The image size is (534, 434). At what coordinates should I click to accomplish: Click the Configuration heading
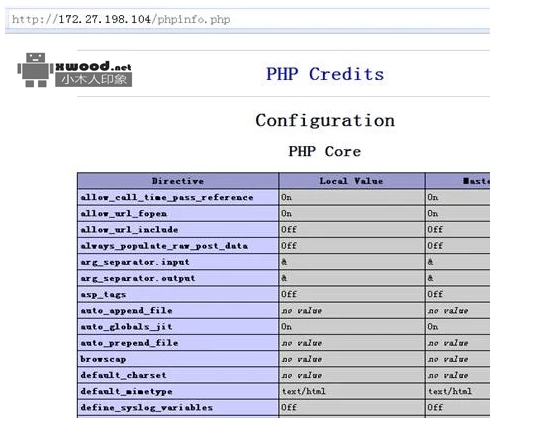pyautogui.click(x=325, y=121)
